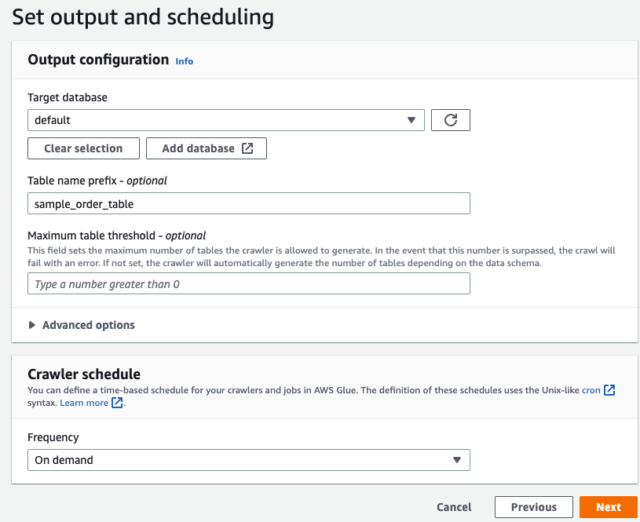Proceed with the orange Next button
This screenshot has width=640, height=522.
(x=608, y=507)
